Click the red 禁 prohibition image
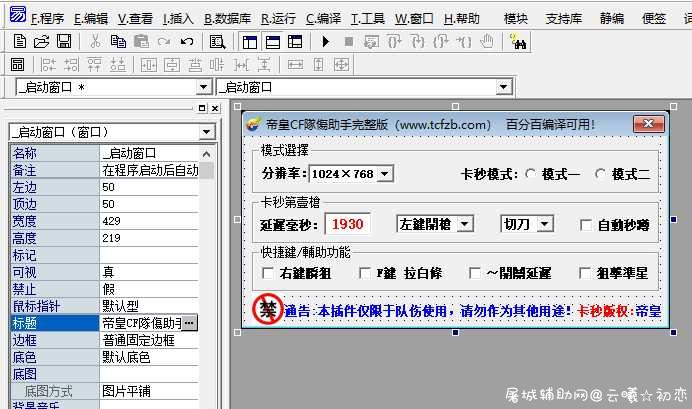Image resolution: width=692 pixels, height=409 pixels. pos(267,309)
